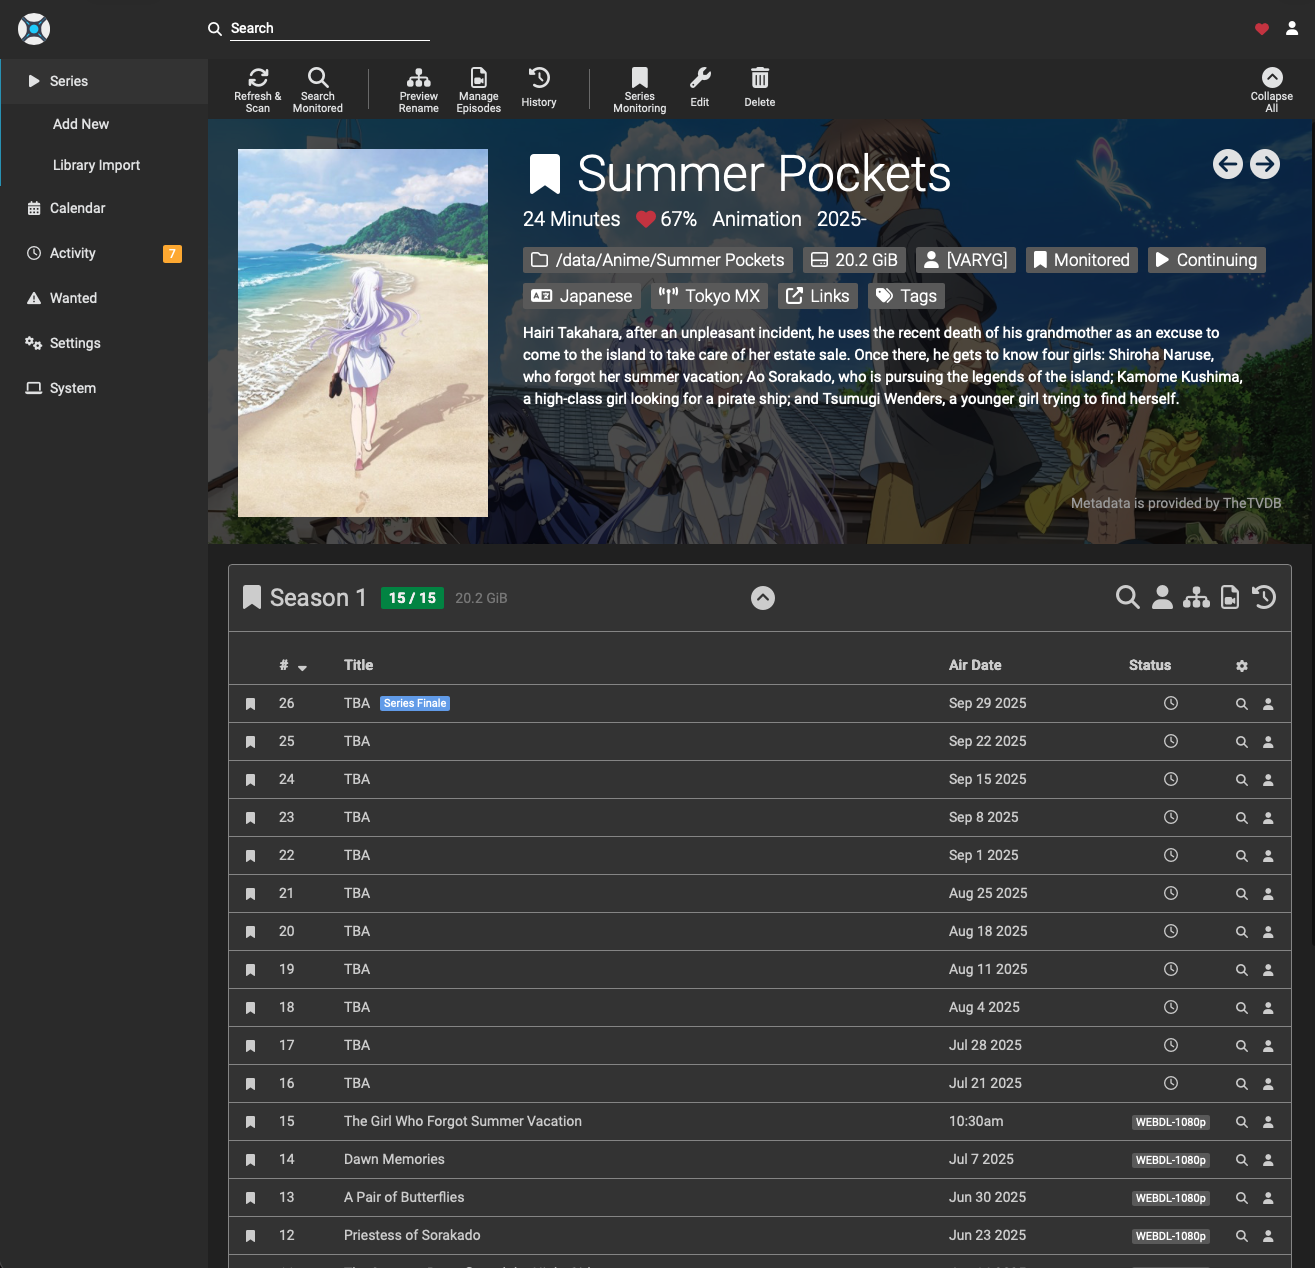This screenshot has width=1315, height=1268.
Task: Toggle monitoring for episode 22
Action: click(x=251, y=856)
